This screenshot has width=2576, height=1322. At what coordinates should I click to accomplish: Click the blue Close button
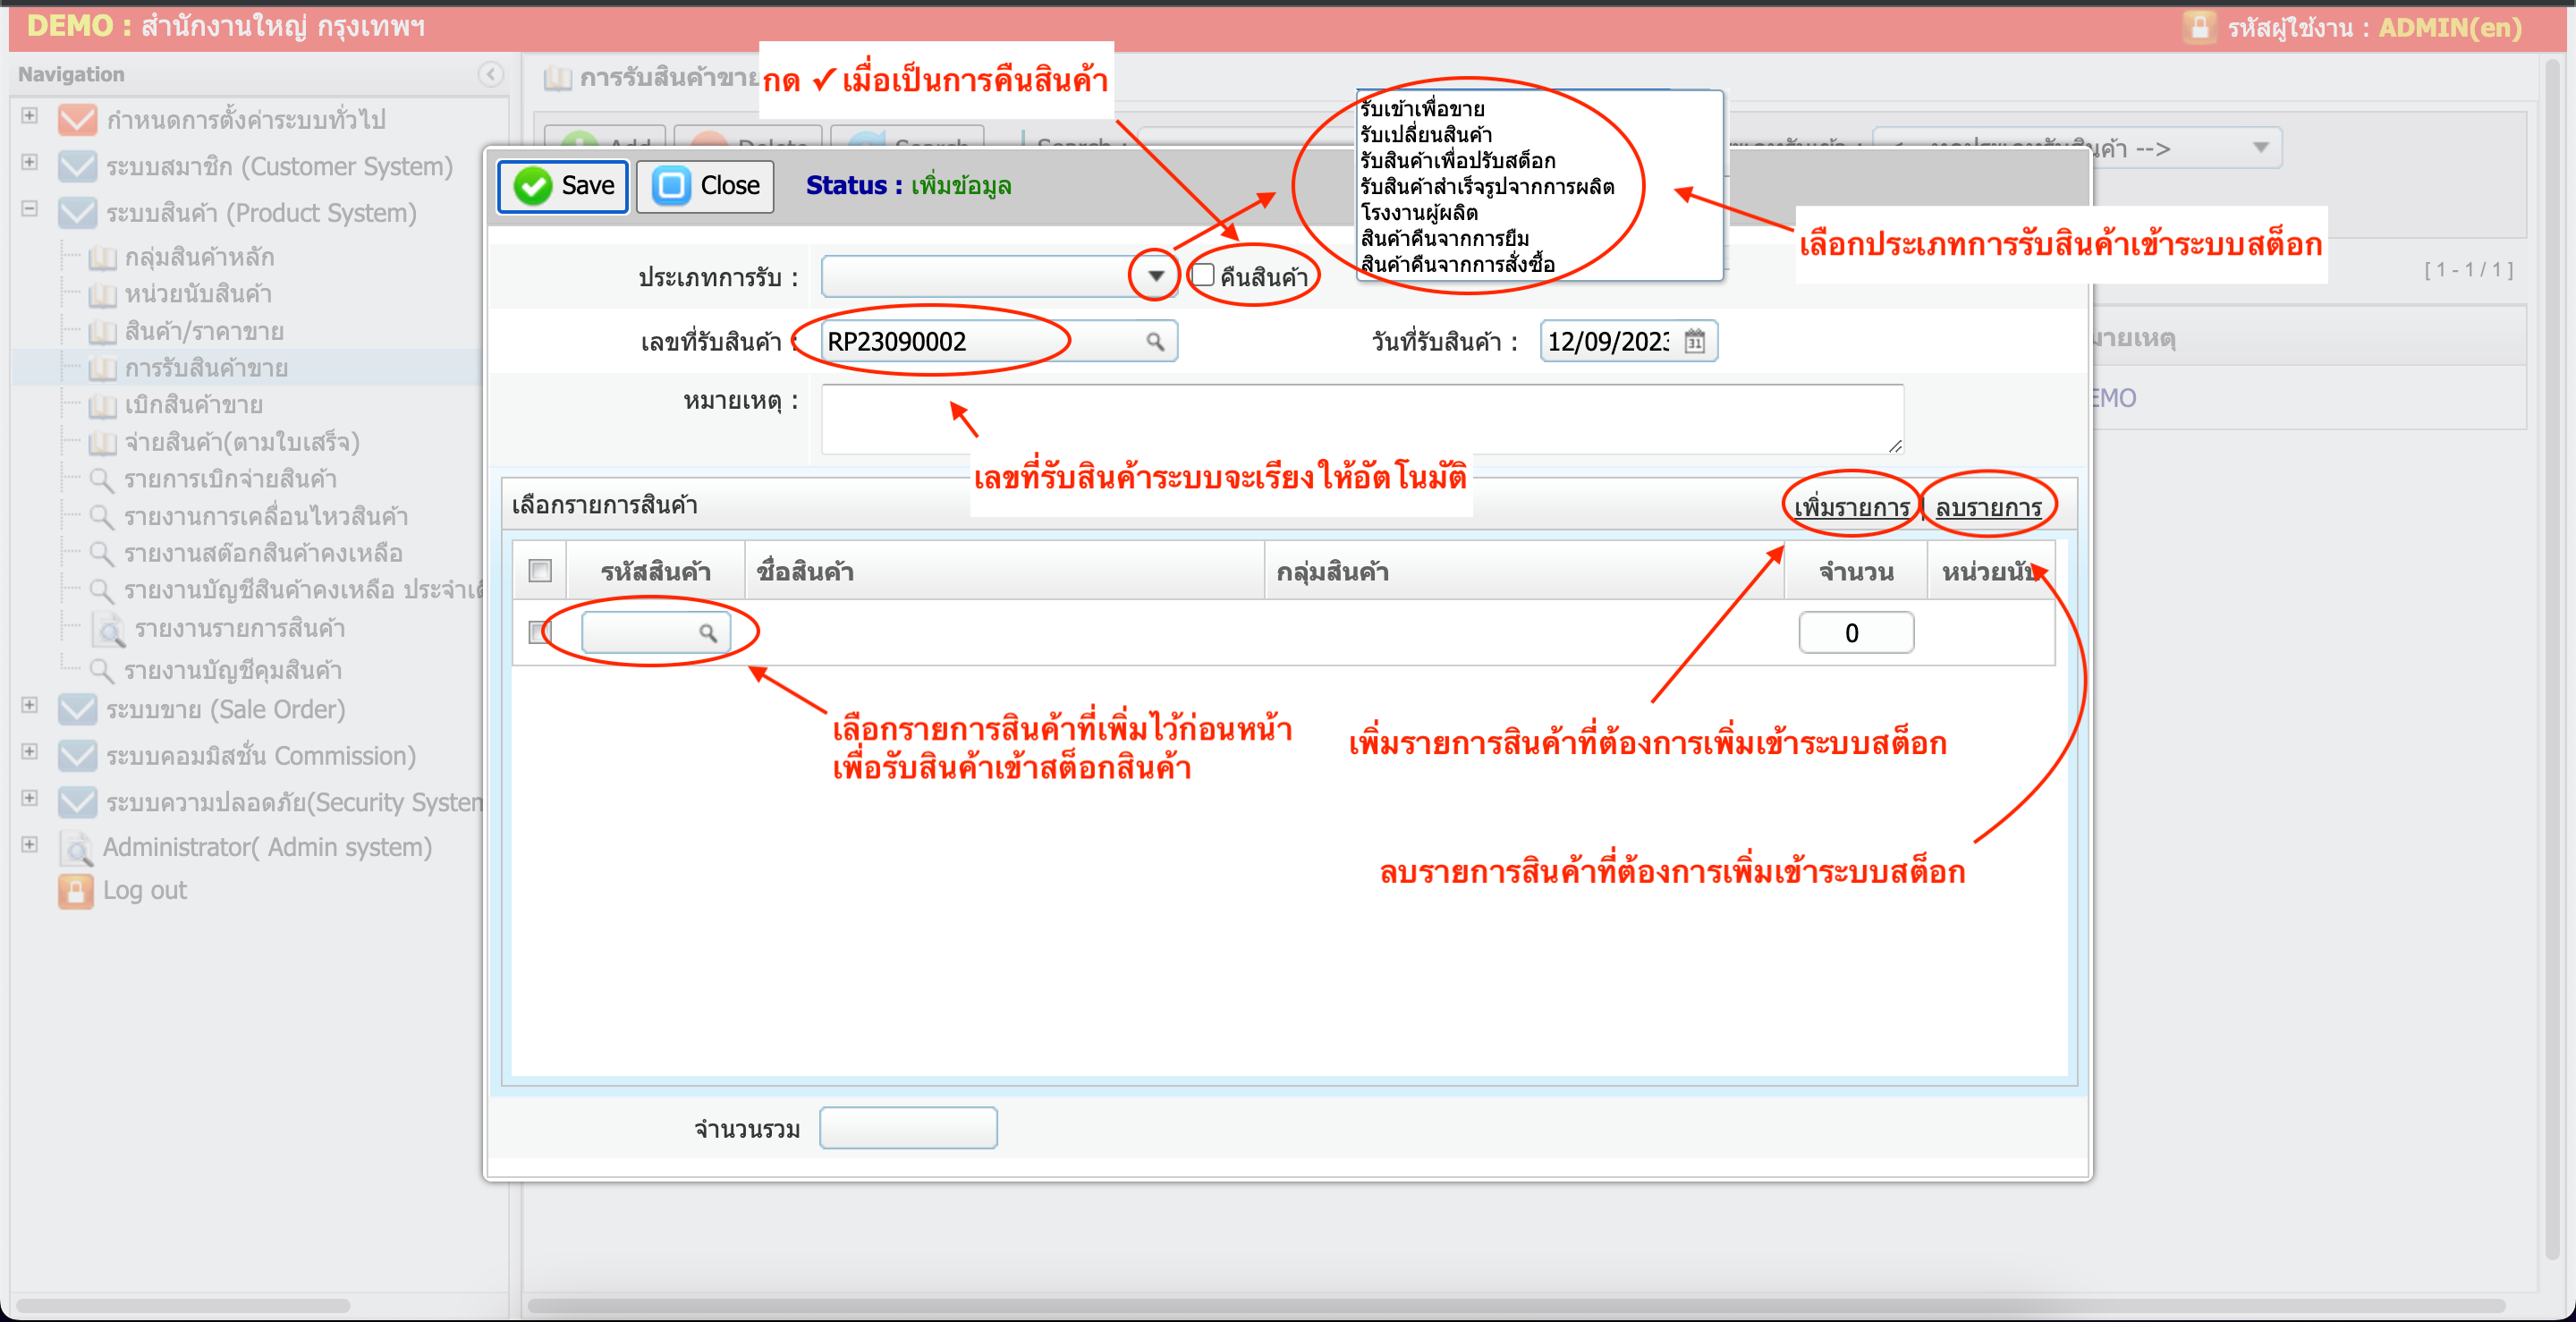point(705,186)
